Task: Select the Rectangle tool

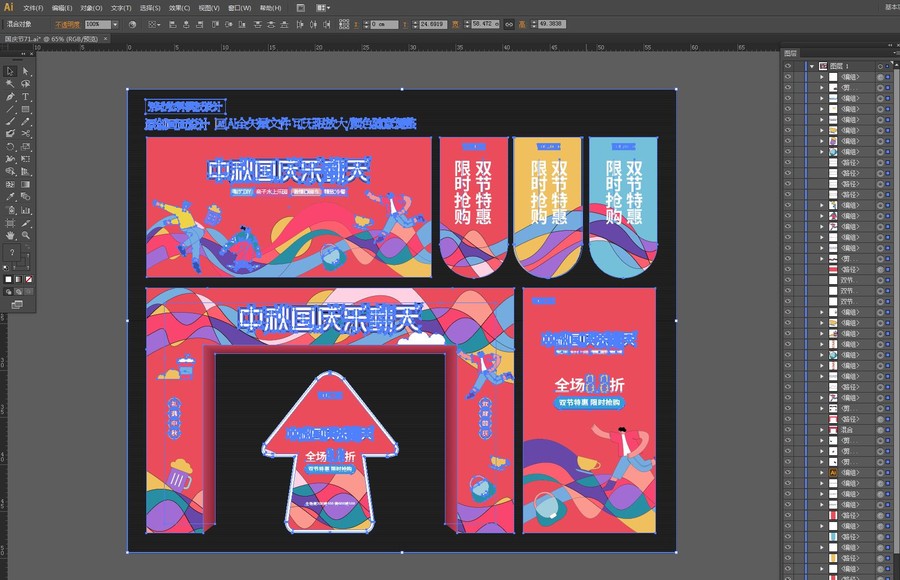Action: click(x=25, y=109)
